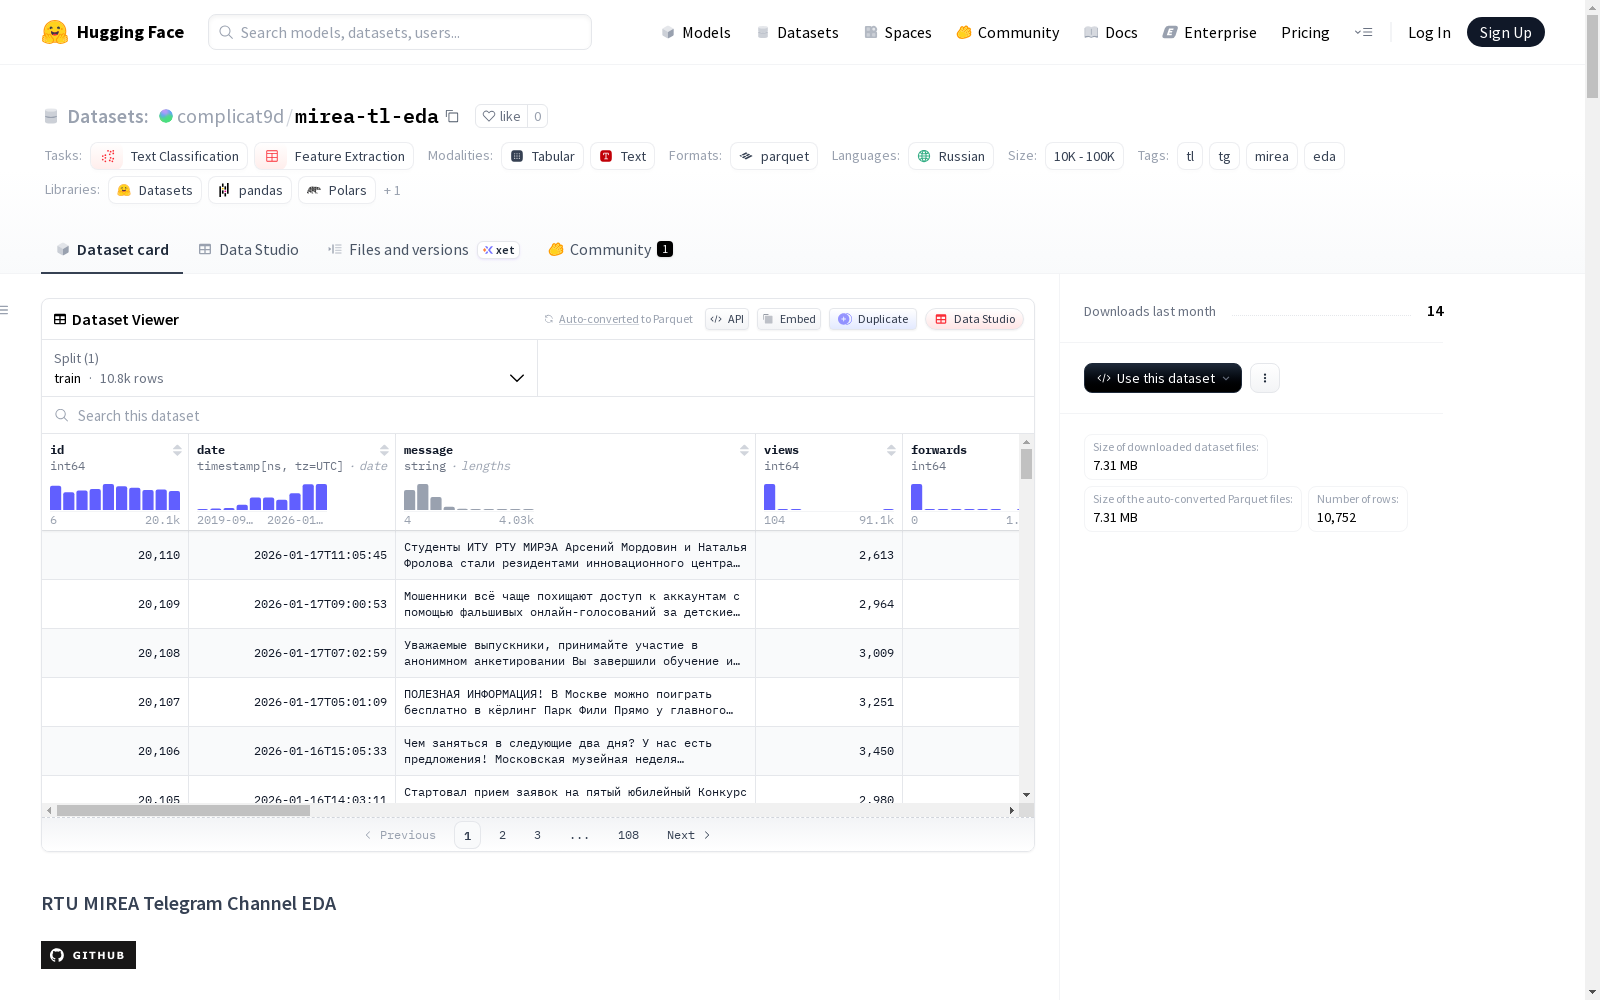The width and height of the screenshot is (1600, 1000).
Task: Open Enterprise in the top navigation
Action: coord(1210,32)
